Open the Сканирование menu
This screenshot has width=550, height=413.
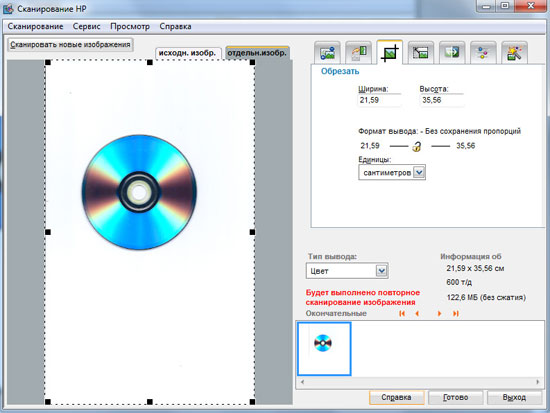click(35, 26)
